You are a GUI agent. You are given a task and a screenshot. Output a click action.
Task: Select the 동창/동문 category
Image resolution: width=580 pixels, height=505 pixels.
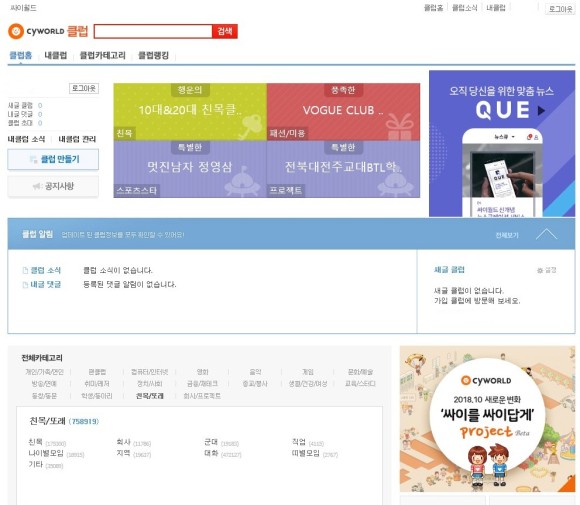(44, 396)
